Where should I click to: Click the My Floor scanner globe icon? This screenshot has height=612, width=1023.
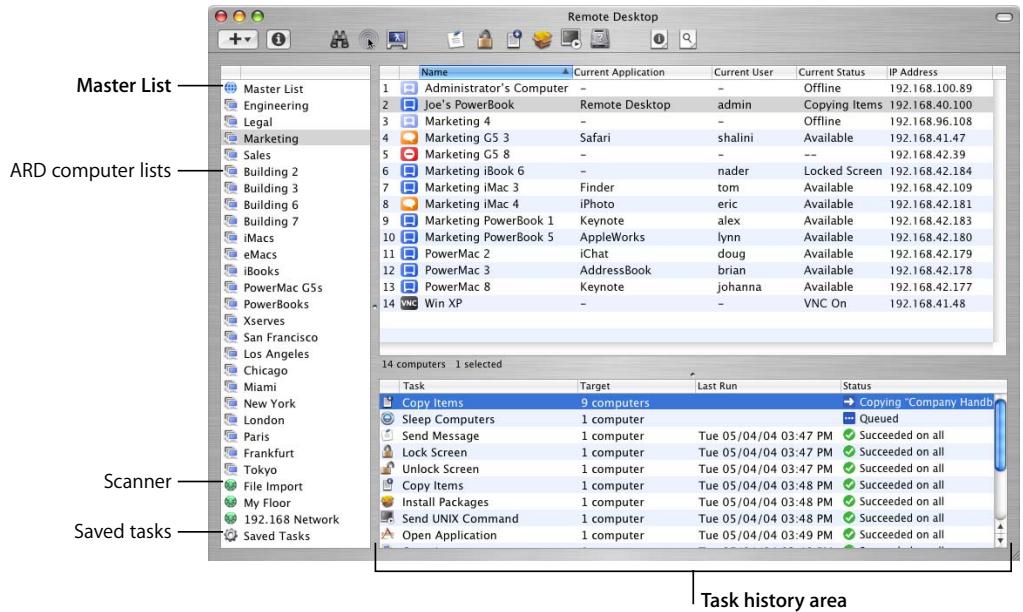click(230, 502)
